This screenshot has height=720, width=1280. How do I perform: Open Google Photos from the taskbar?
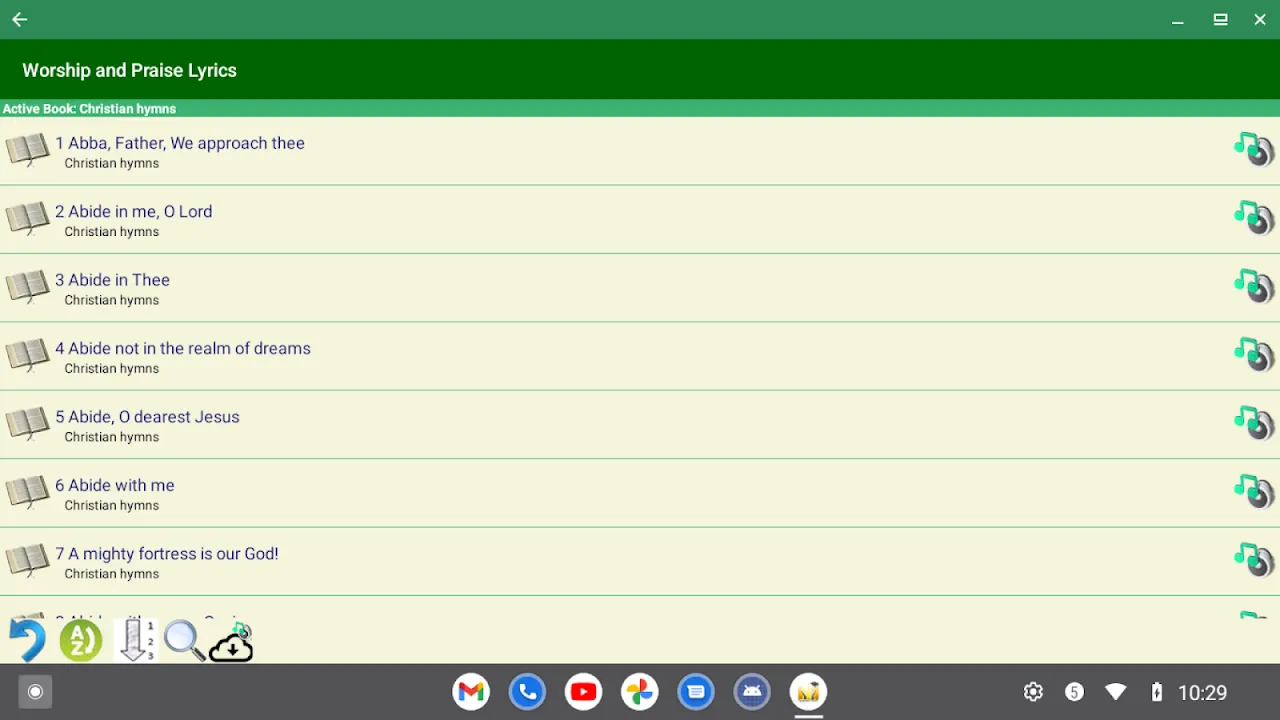coord(640,692)
